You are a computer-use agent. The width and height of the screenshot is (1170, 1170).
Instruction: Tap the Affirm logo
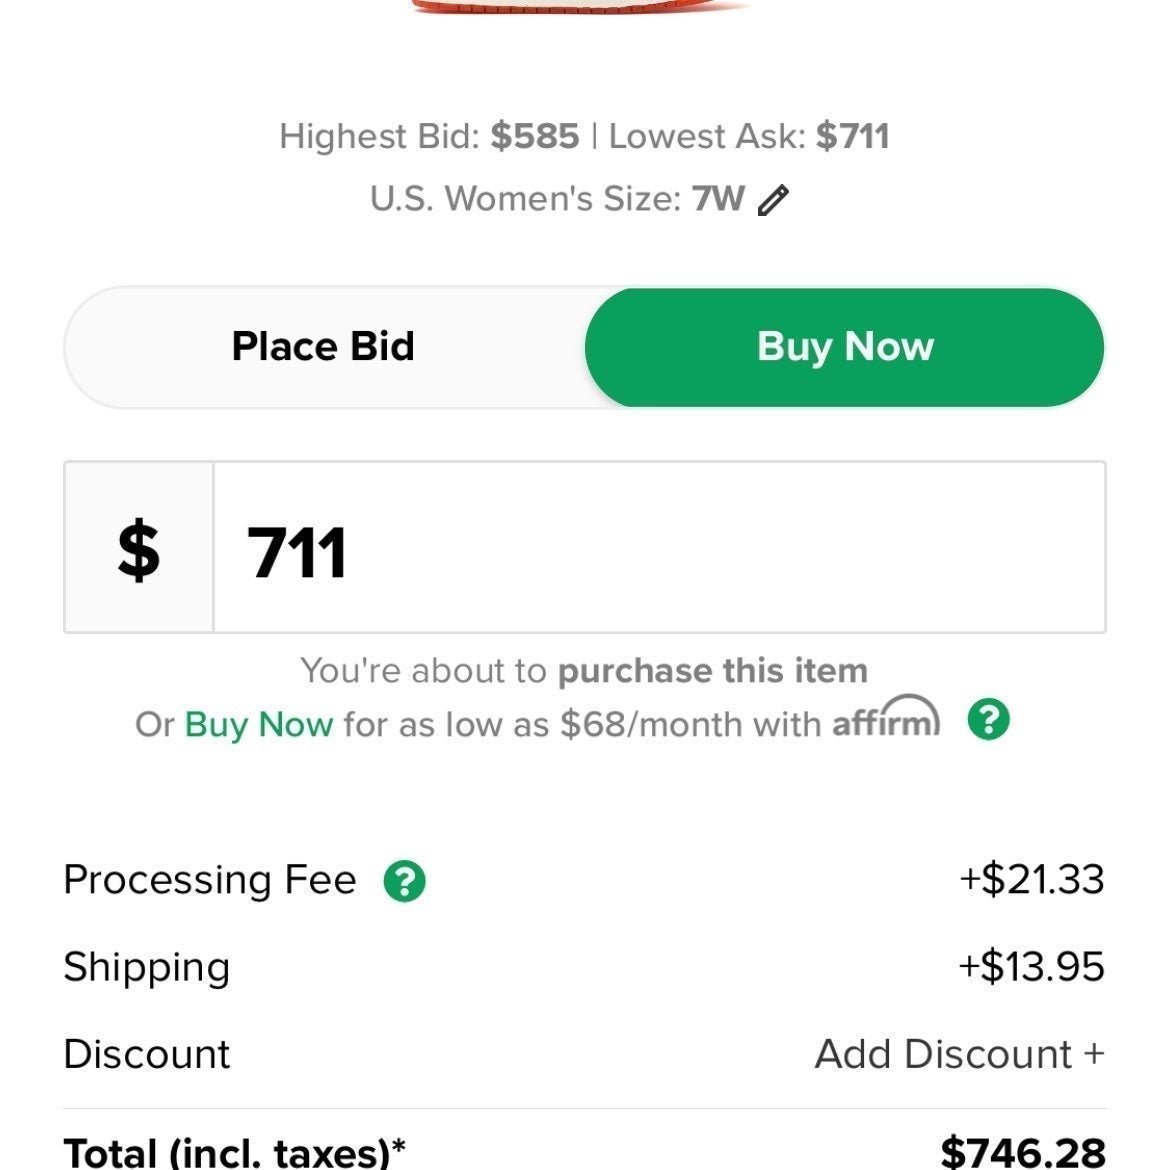click(x=886, y=717)
